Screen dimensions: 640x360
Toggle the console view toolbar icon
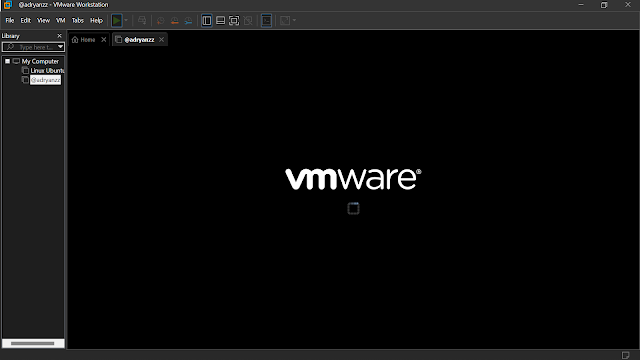(x=267, y=20)
